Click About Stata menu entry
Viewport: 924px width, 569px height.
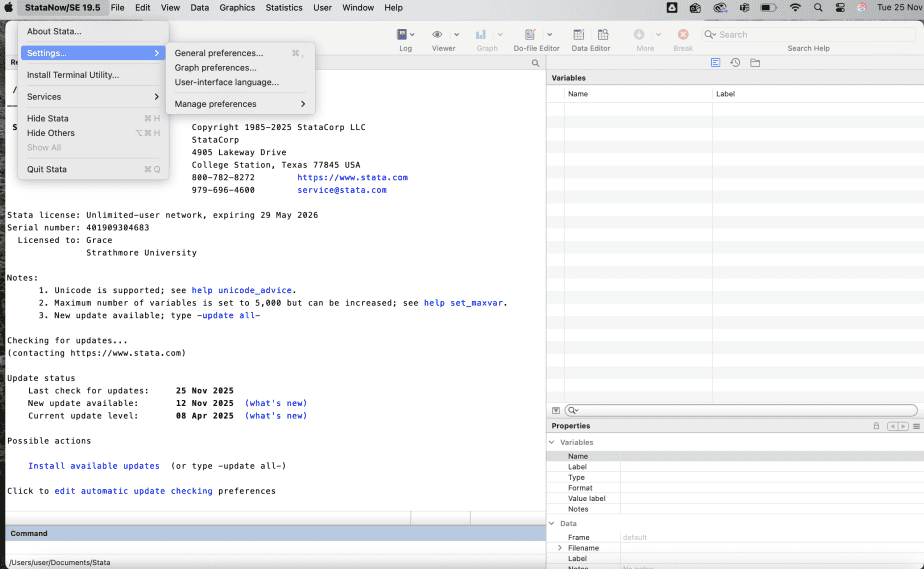(93, 31)
